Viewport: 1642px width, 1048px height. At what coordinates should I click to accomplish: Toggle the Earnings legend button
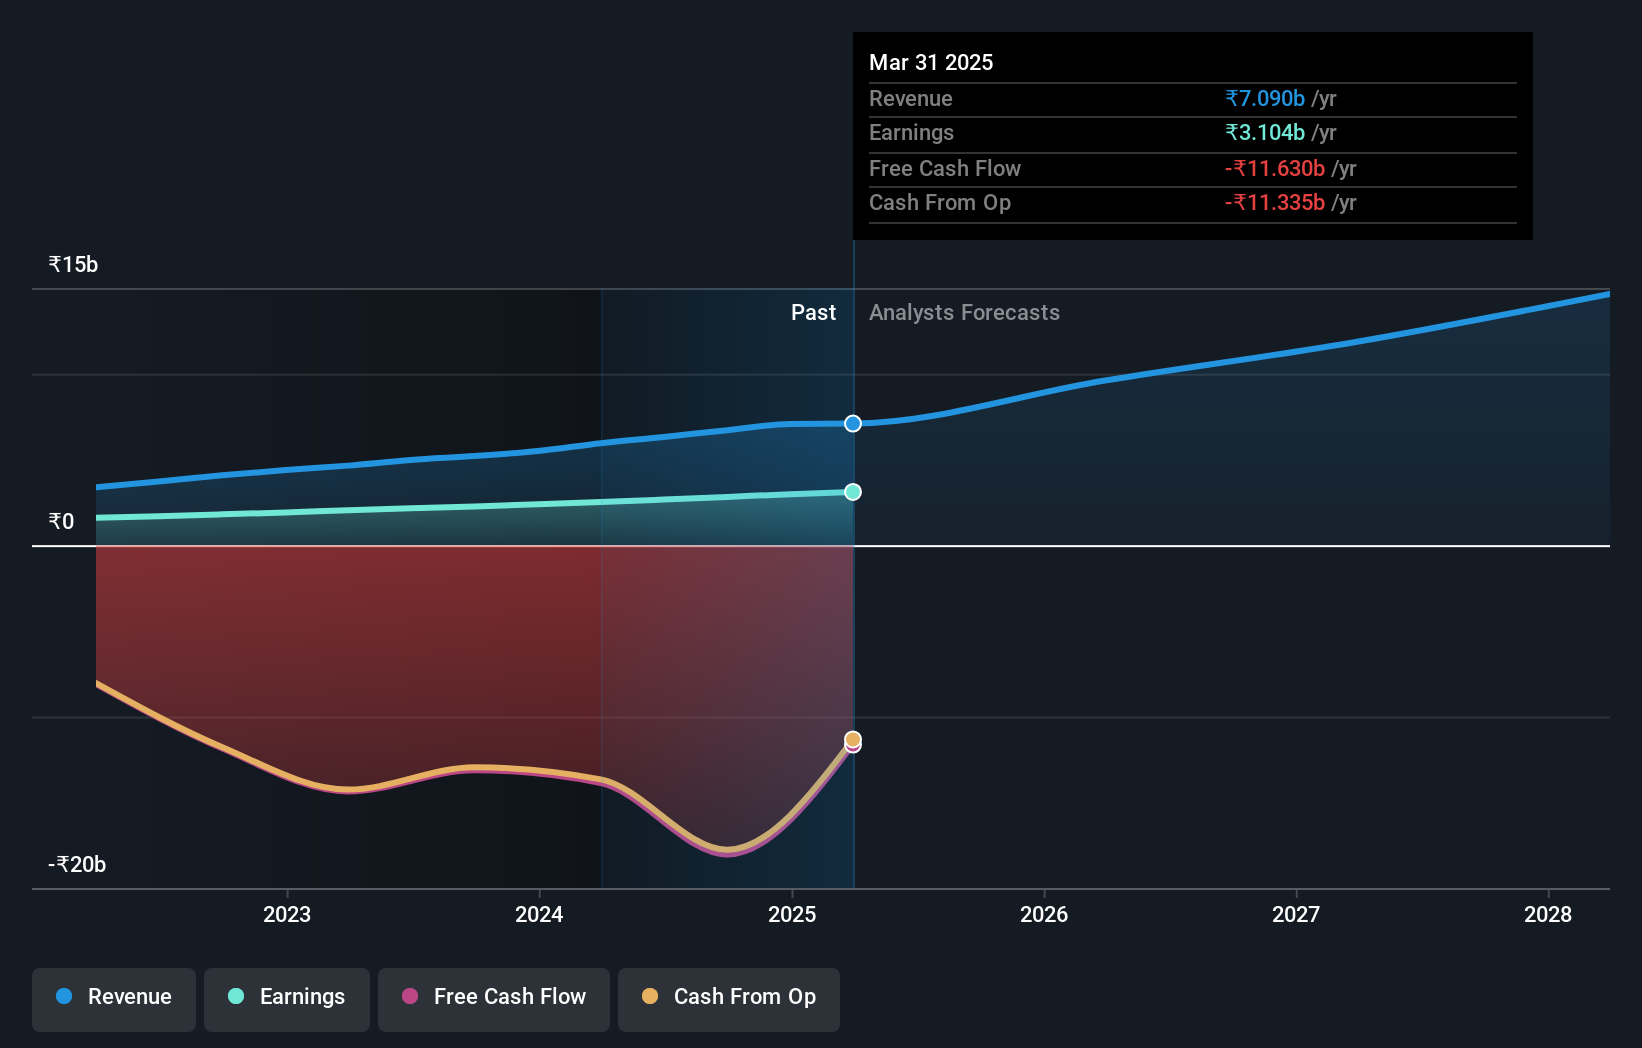point(287,999)
